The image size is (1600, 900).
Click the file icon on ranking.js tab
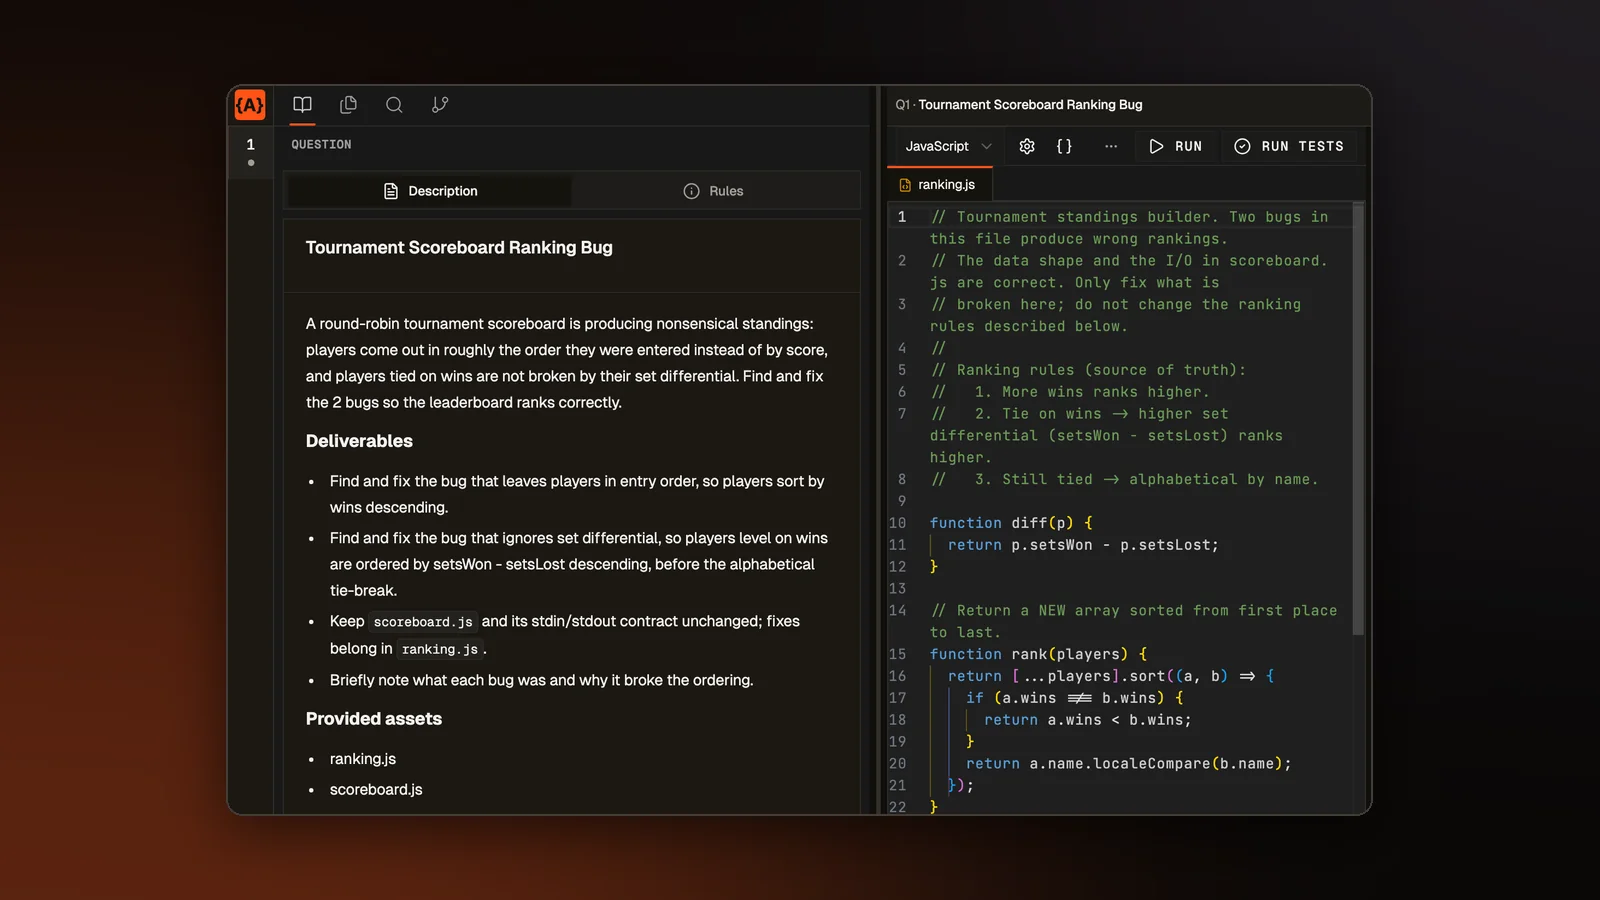pyautogui.click(x=905, y=185)
